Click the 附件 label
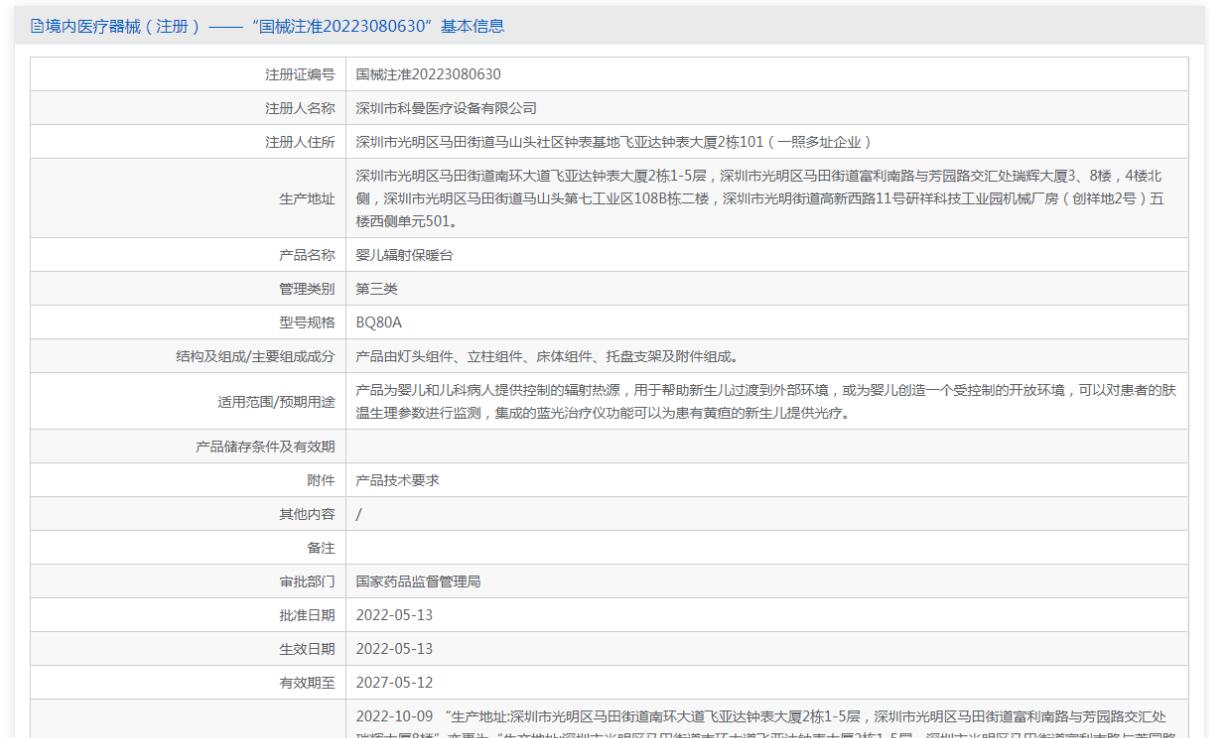Image resolution: width=1209 pixels, height=738 pixels. (x=321, y=480)
